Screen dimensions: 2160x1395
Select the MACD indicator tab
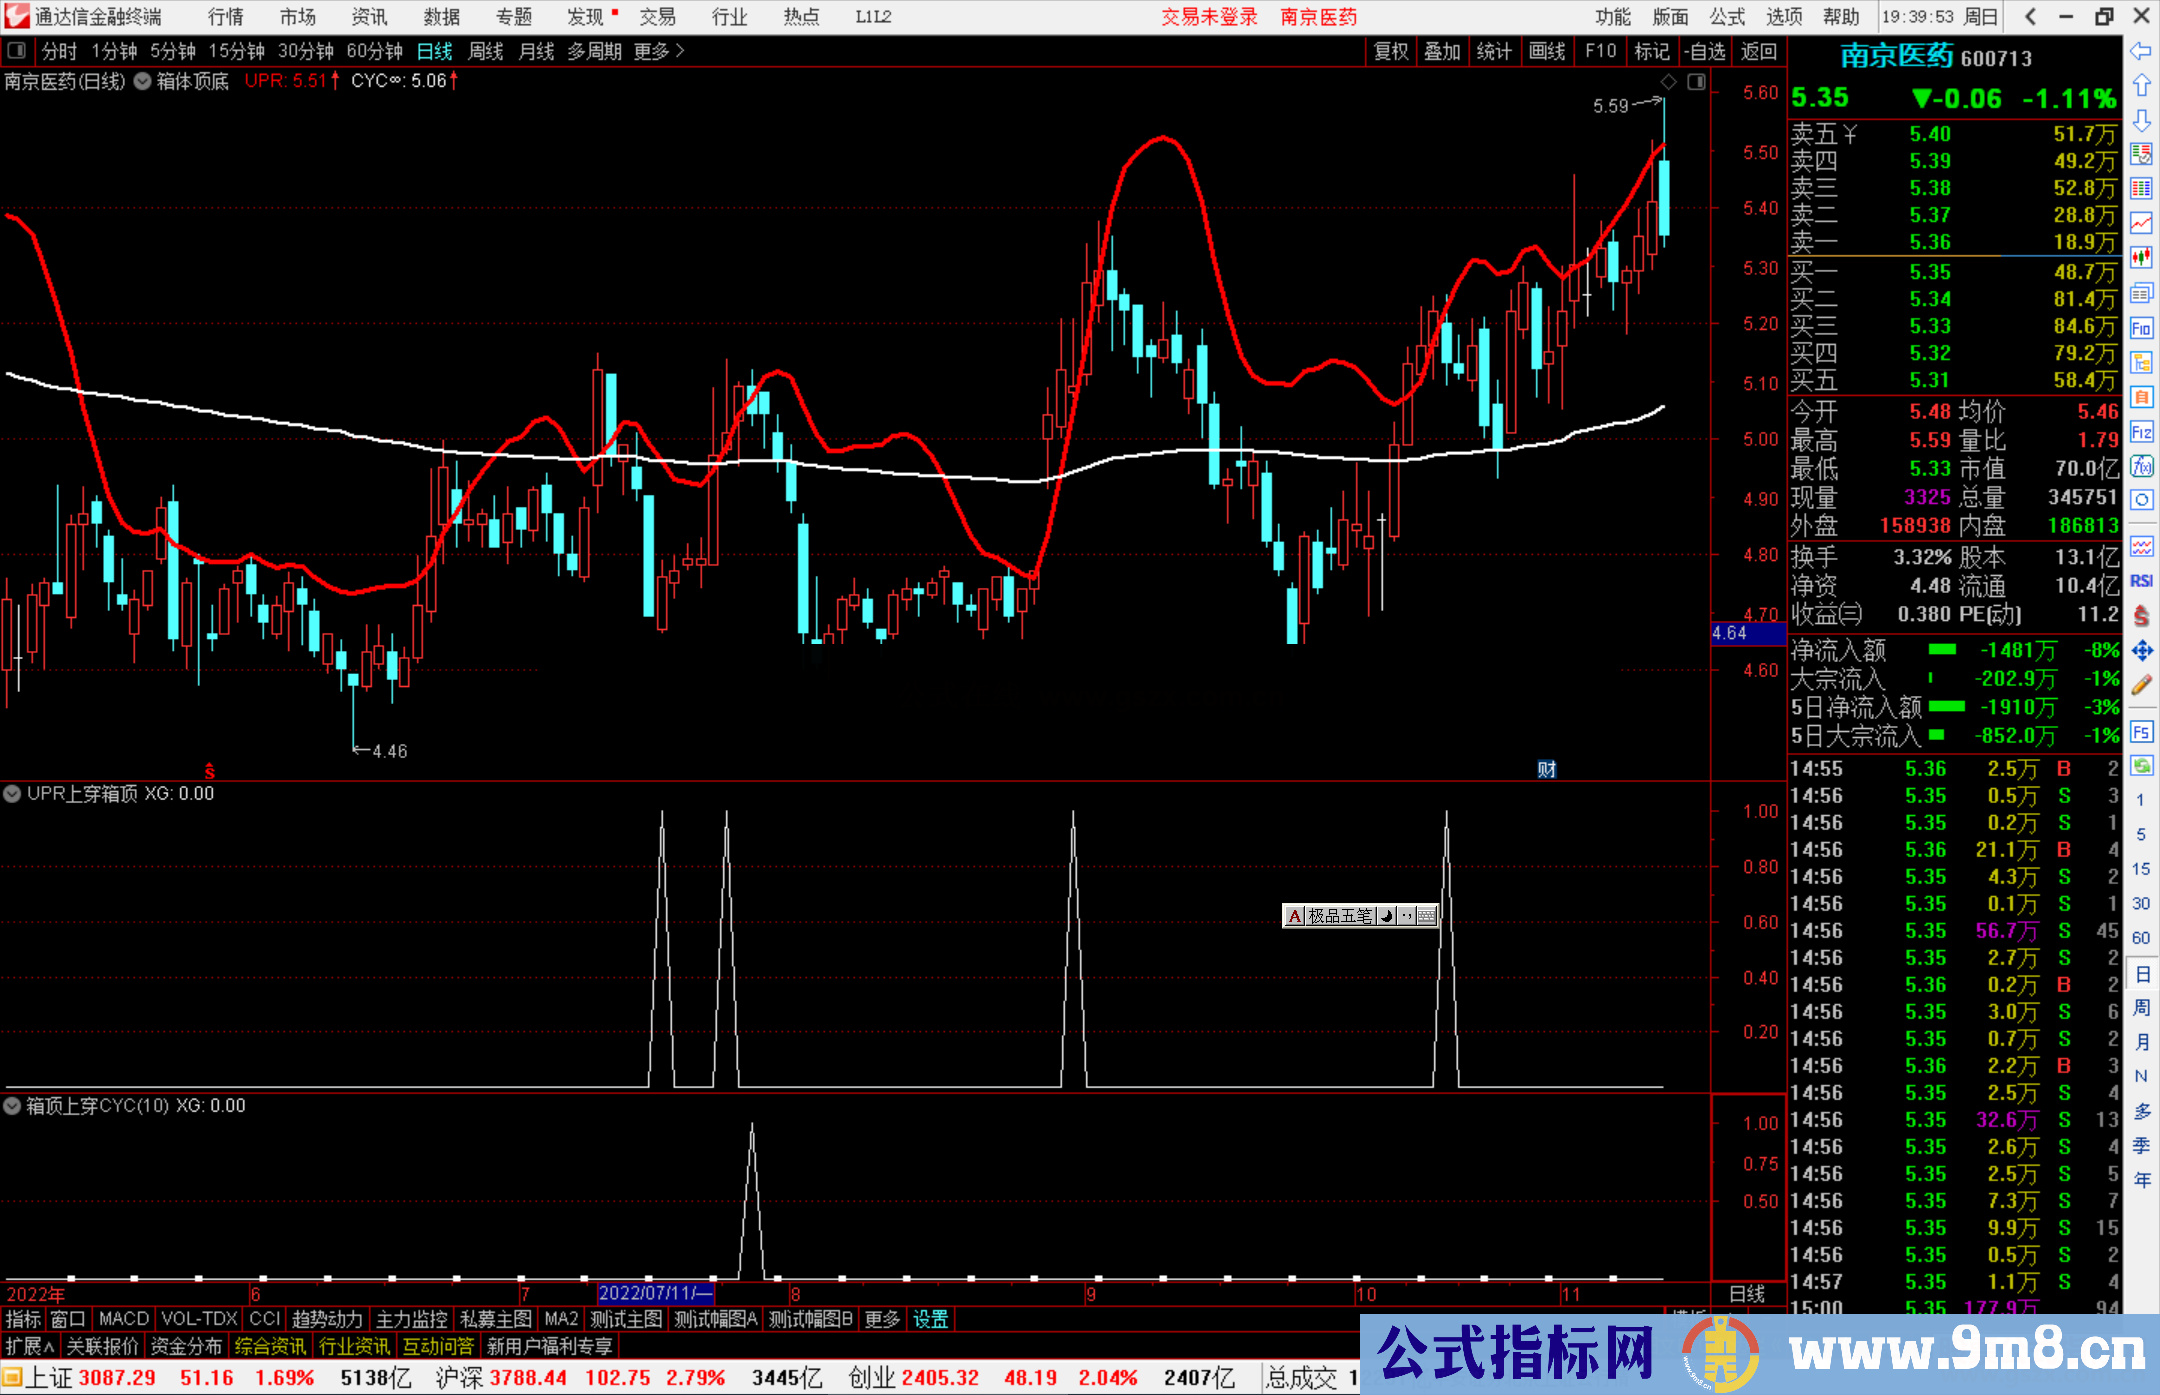123,1319
